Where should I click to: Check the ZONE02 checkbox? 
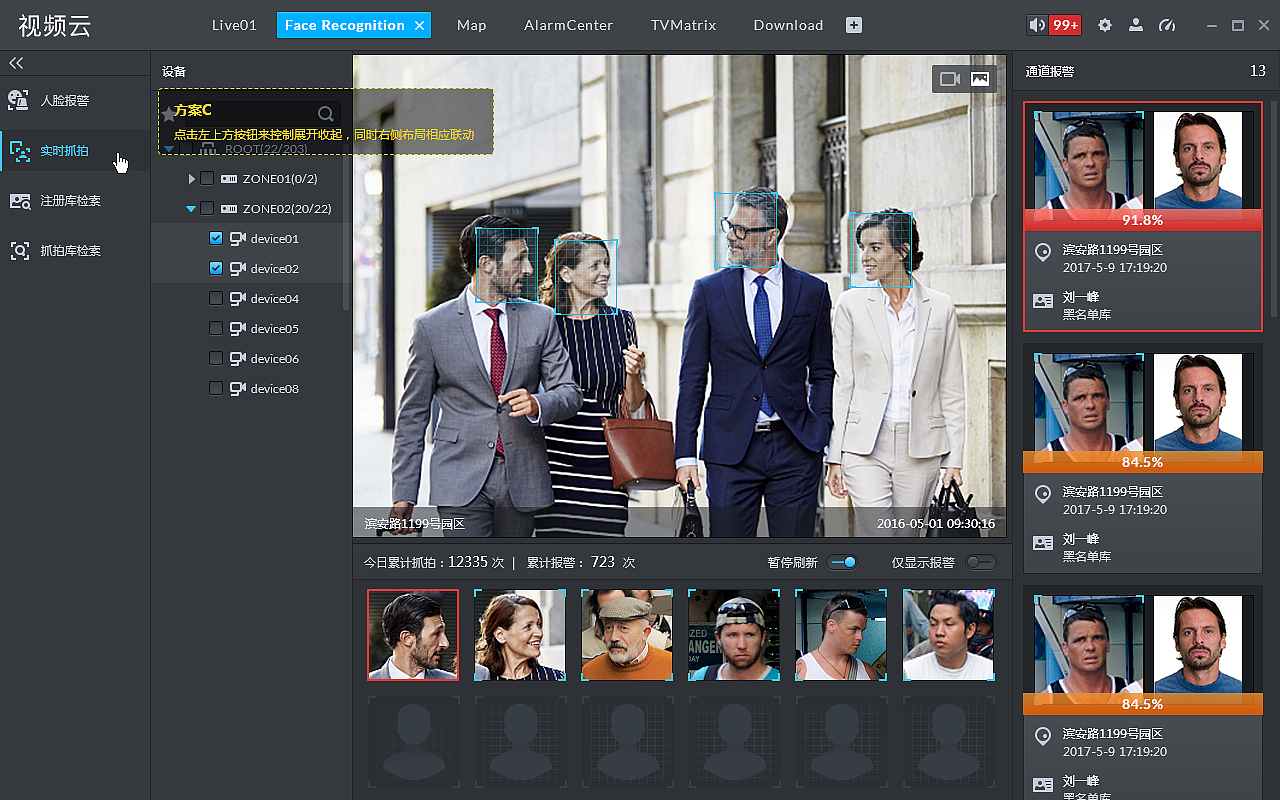(x=207, y=209)
